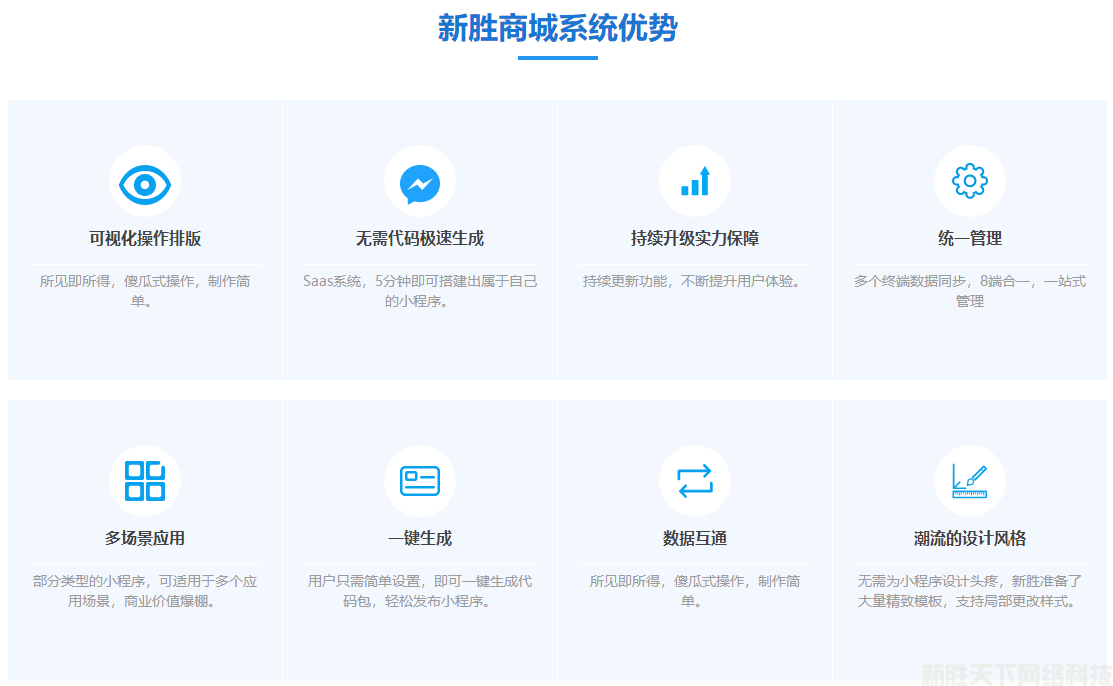
Task: Click the rising bar chart icon
Action: (x=695, y=182)
